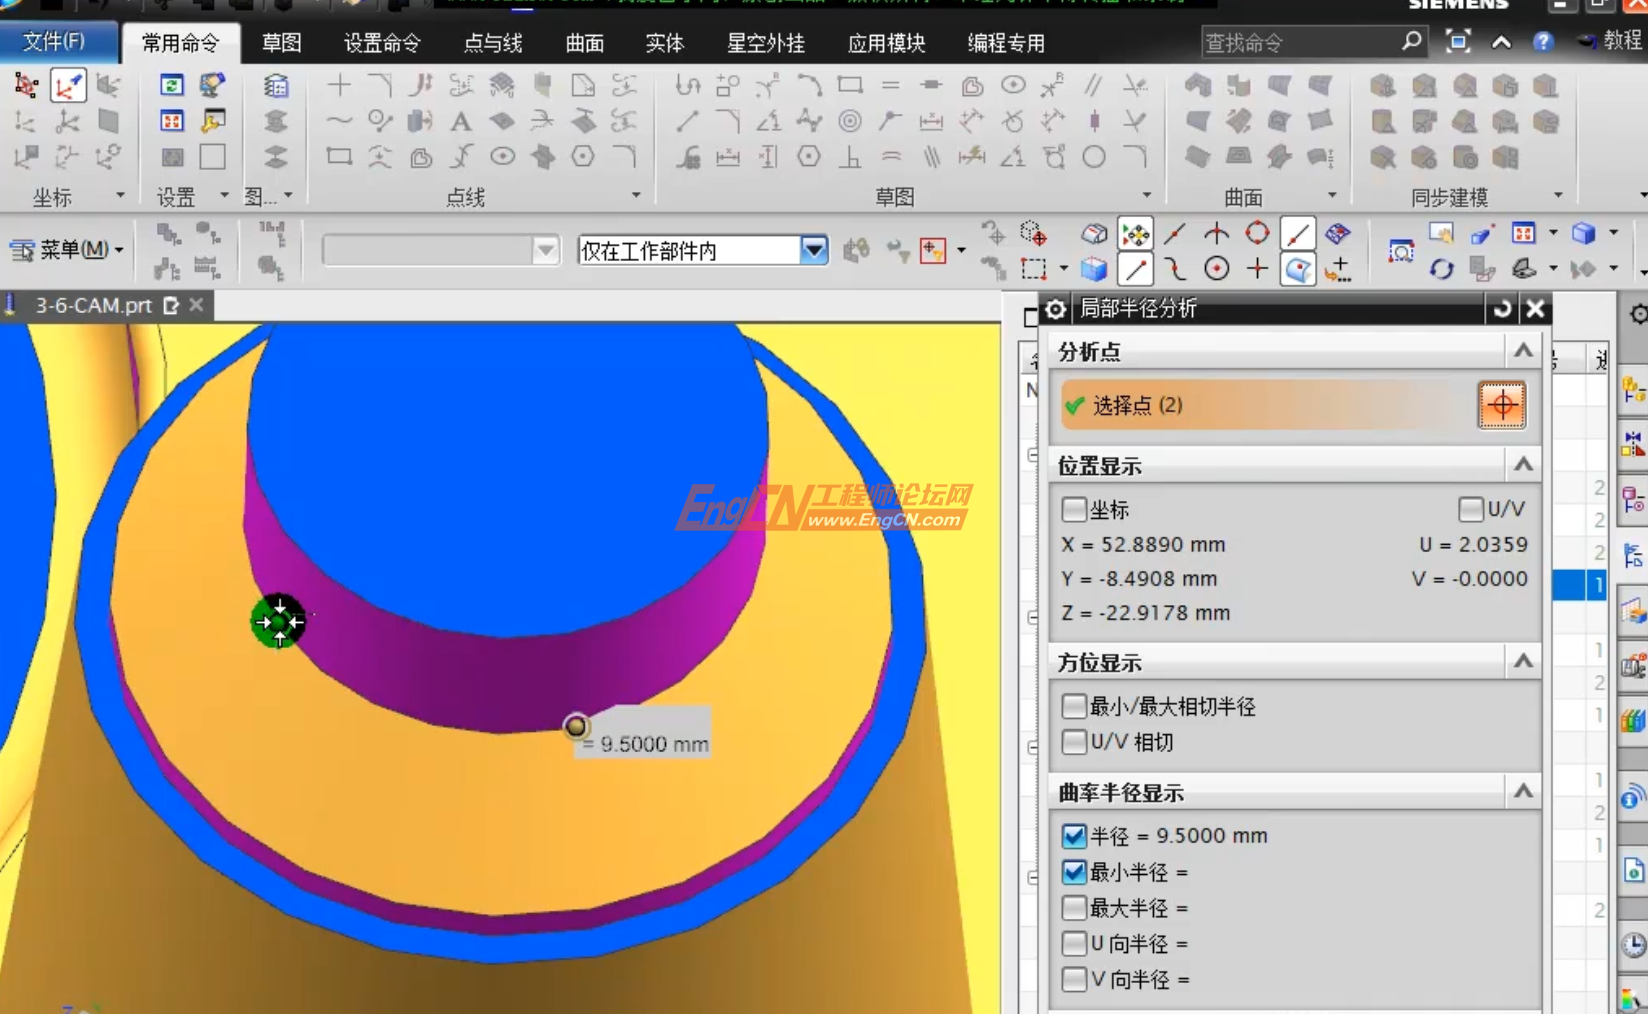Select the Text sketch tool (letter A icon)
The width and height of the screenshot is (1648, 1014).
pyautogui.click(x=460, y=122)
